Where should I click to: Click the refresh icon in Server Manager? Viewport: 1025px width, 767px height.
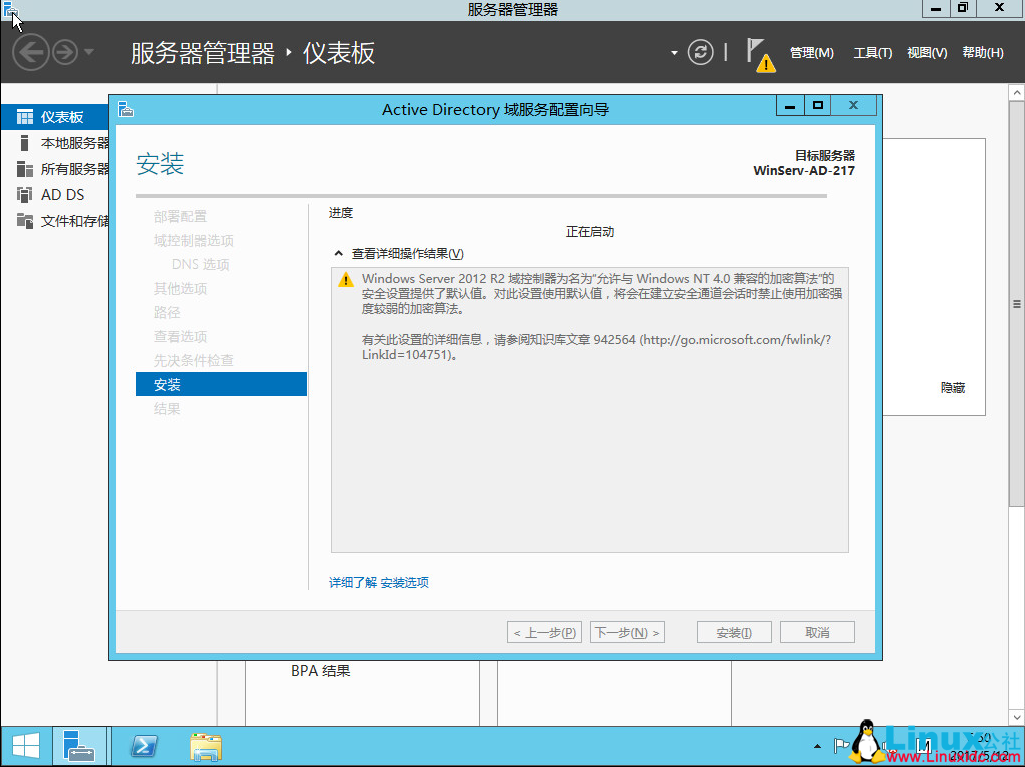[x=698, y=51]
